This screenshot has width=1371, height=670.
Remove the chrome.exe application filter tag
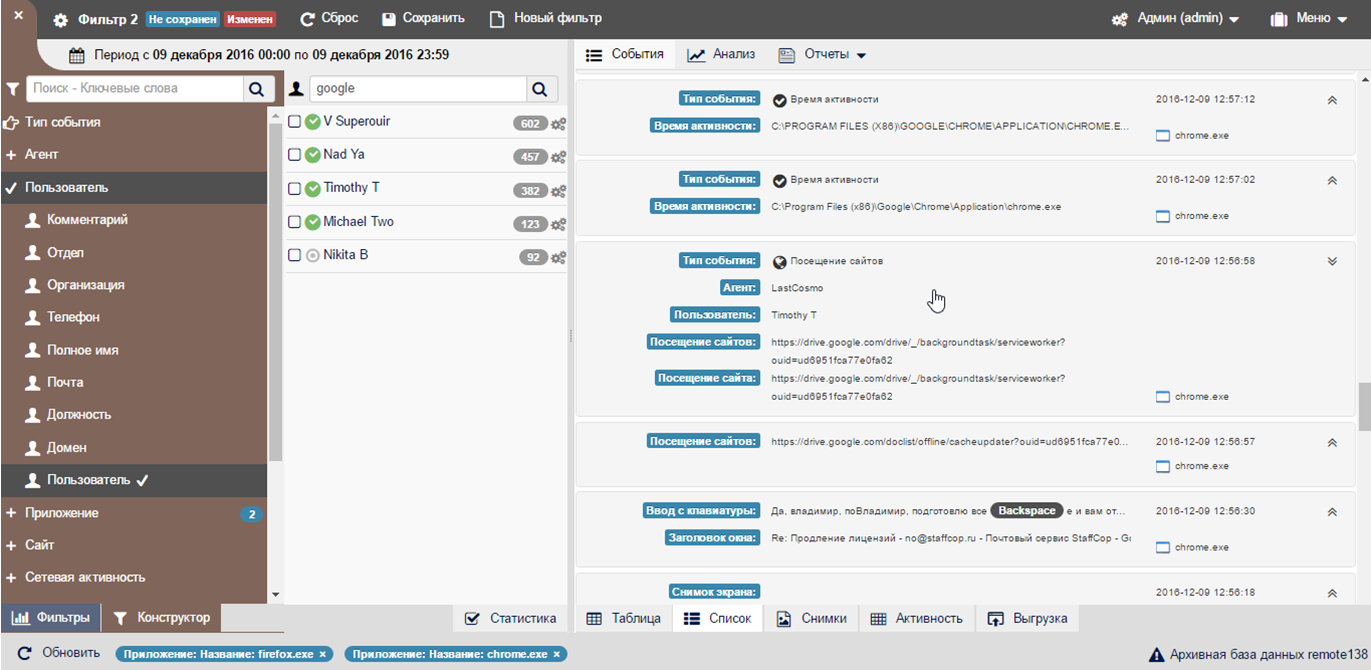coord(557,654)
